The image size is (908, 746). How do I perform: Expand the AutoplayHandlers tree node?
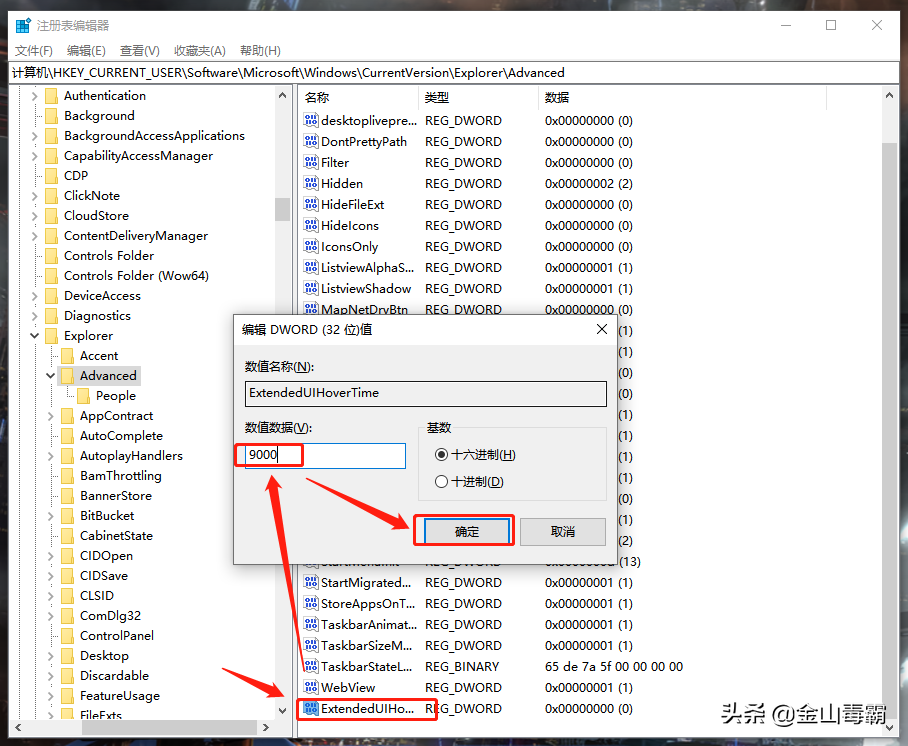click(50, 456)
